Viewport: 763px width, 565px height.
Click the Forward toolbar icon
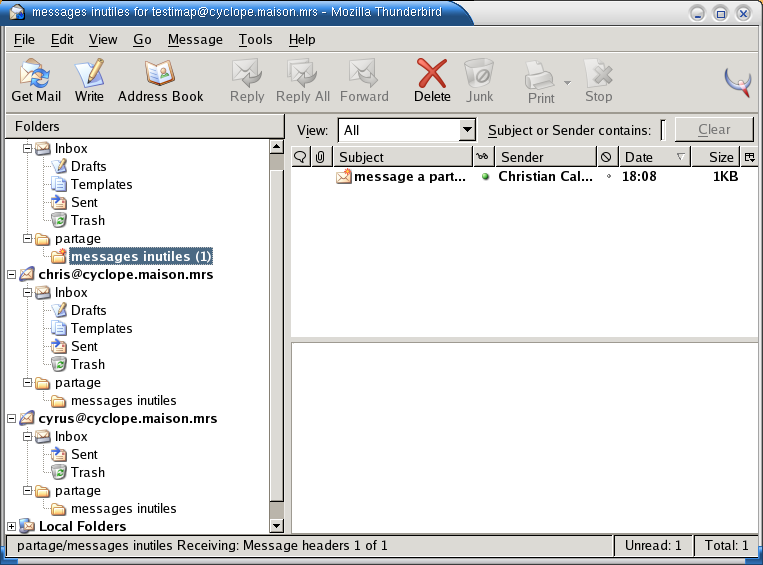coord(364,80)
